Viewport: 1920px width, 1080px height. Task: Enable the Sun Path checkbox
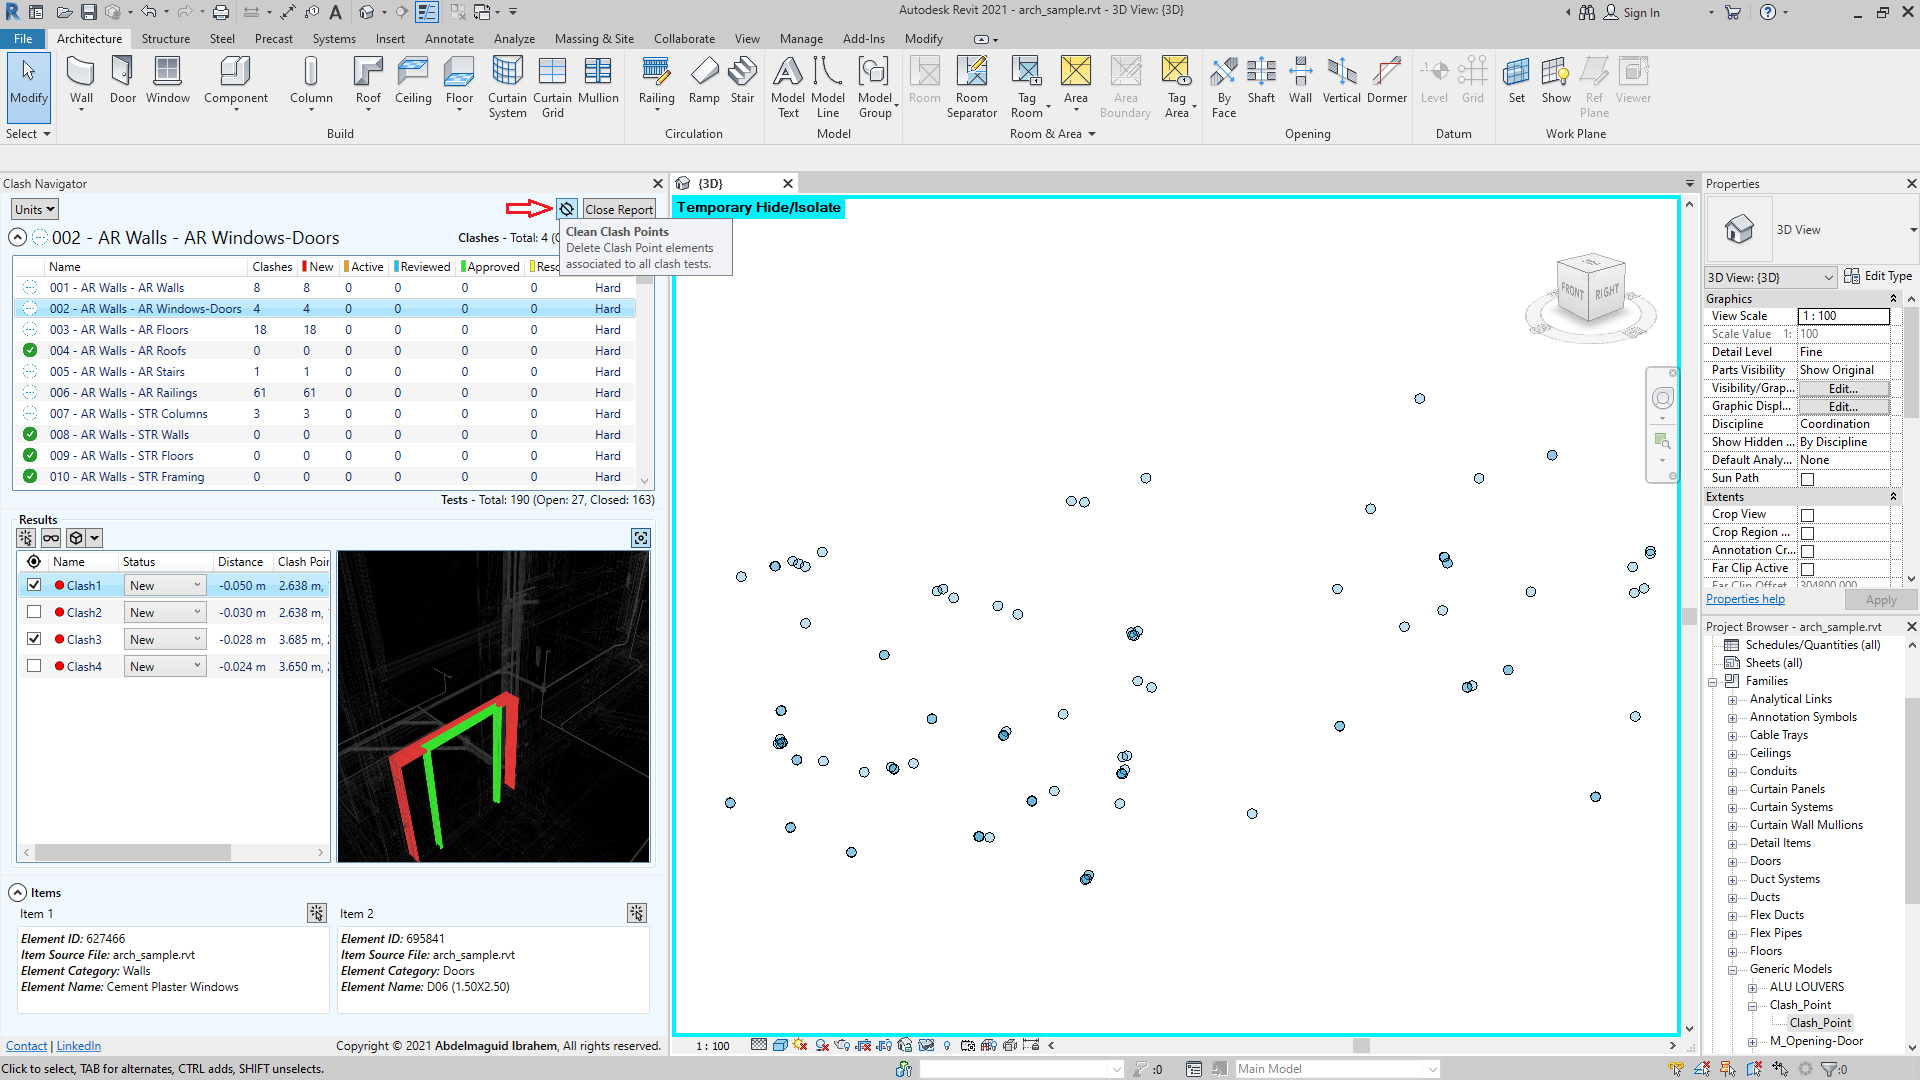point(1807,479)
